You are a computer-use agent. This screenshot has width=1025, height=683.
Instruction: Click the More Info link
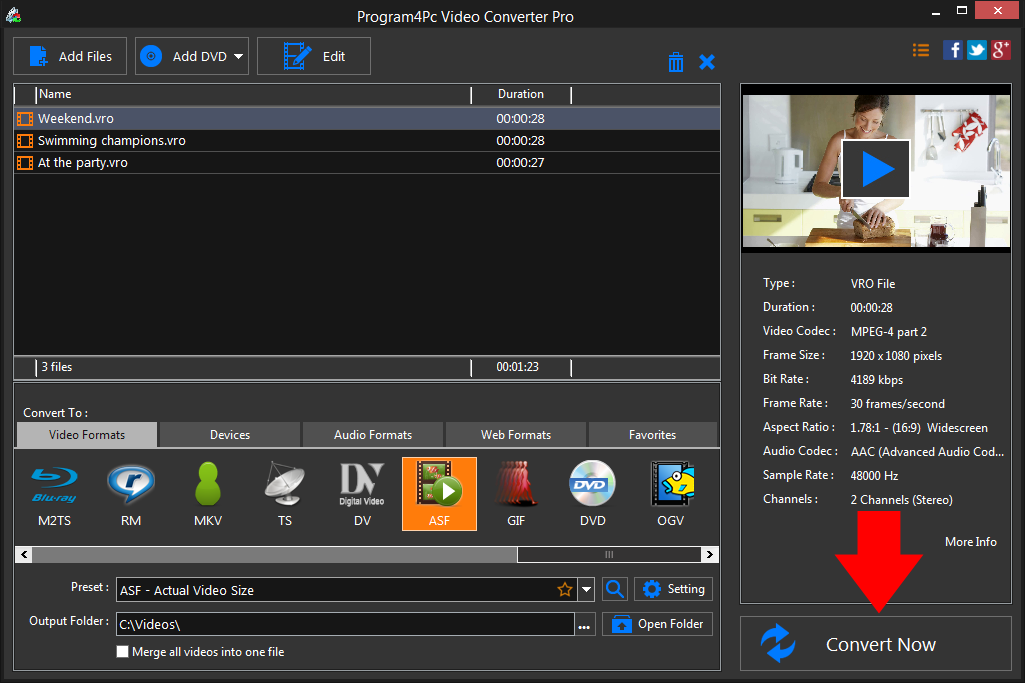click(970, 541)
